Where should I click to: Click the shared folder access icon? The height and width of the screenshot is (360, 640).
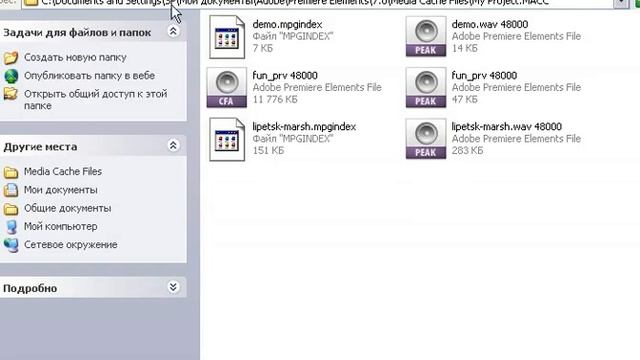[x=11, y=94]
